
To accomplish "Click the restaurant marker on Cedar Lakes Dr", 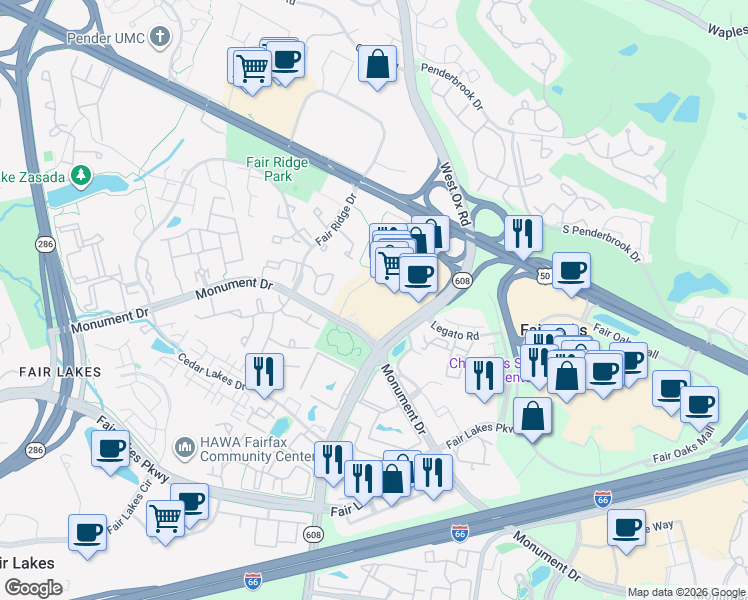I will tap(264, 372).
